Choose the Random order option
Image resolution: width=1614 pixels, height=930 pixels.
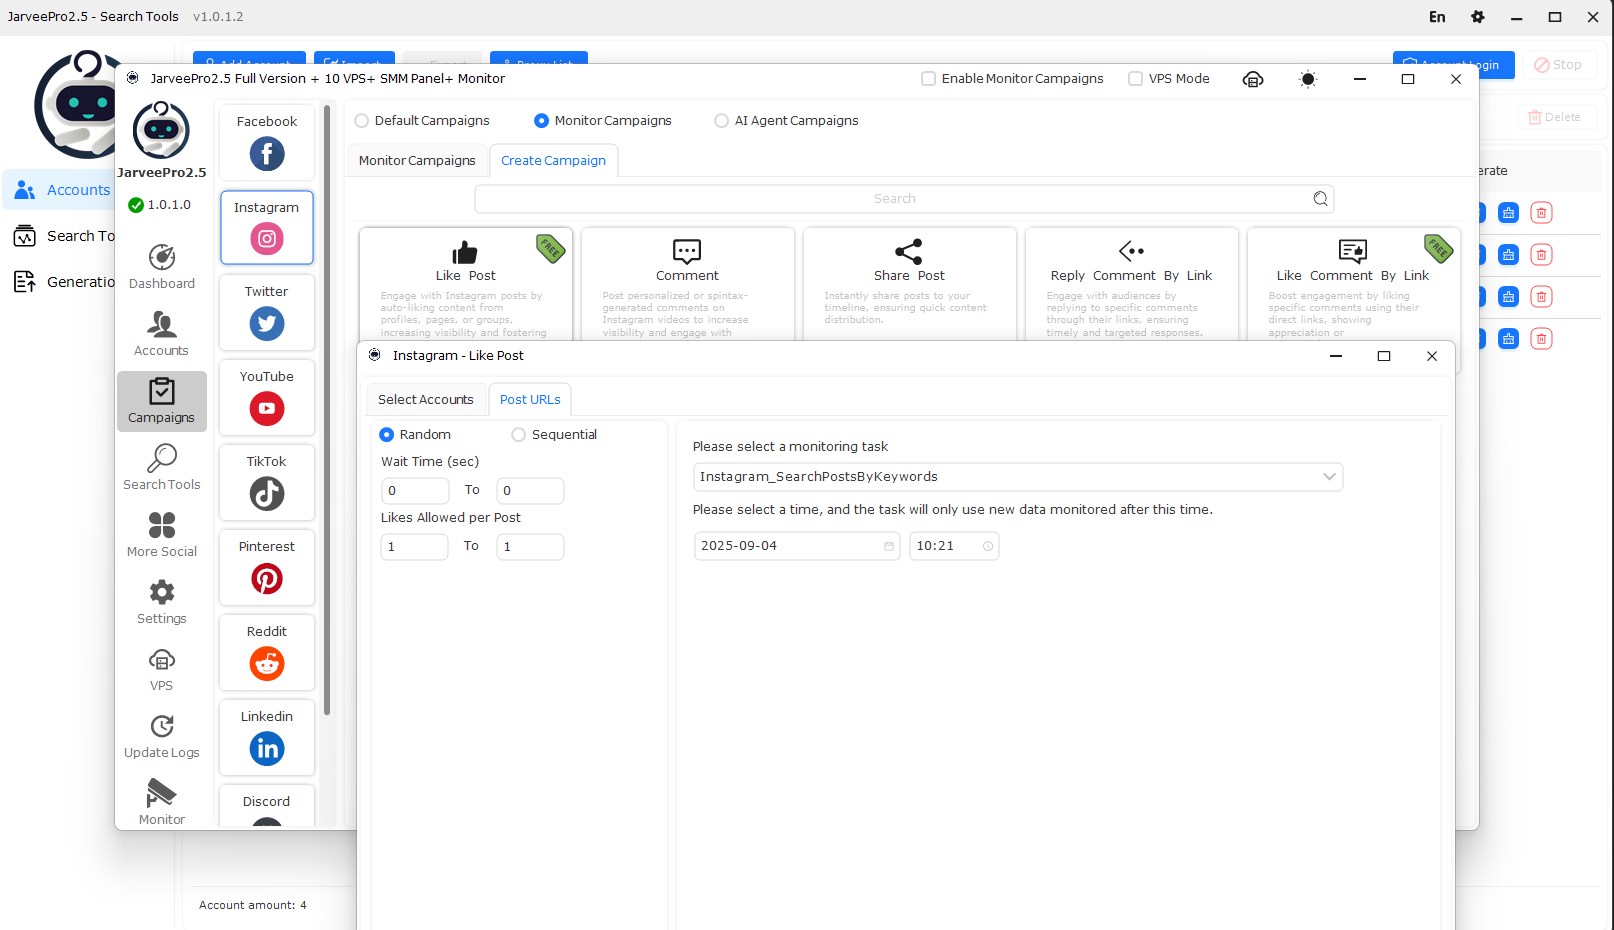(x=387, y=435)
